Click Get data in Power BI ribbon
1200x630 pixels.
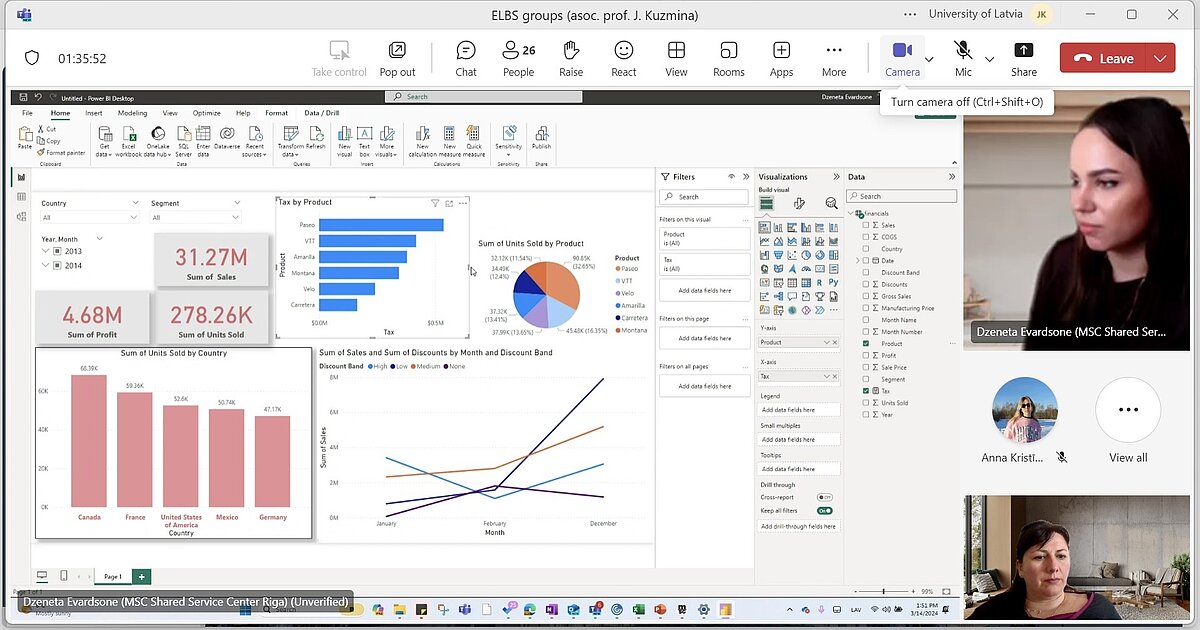(x=104, y=140)
